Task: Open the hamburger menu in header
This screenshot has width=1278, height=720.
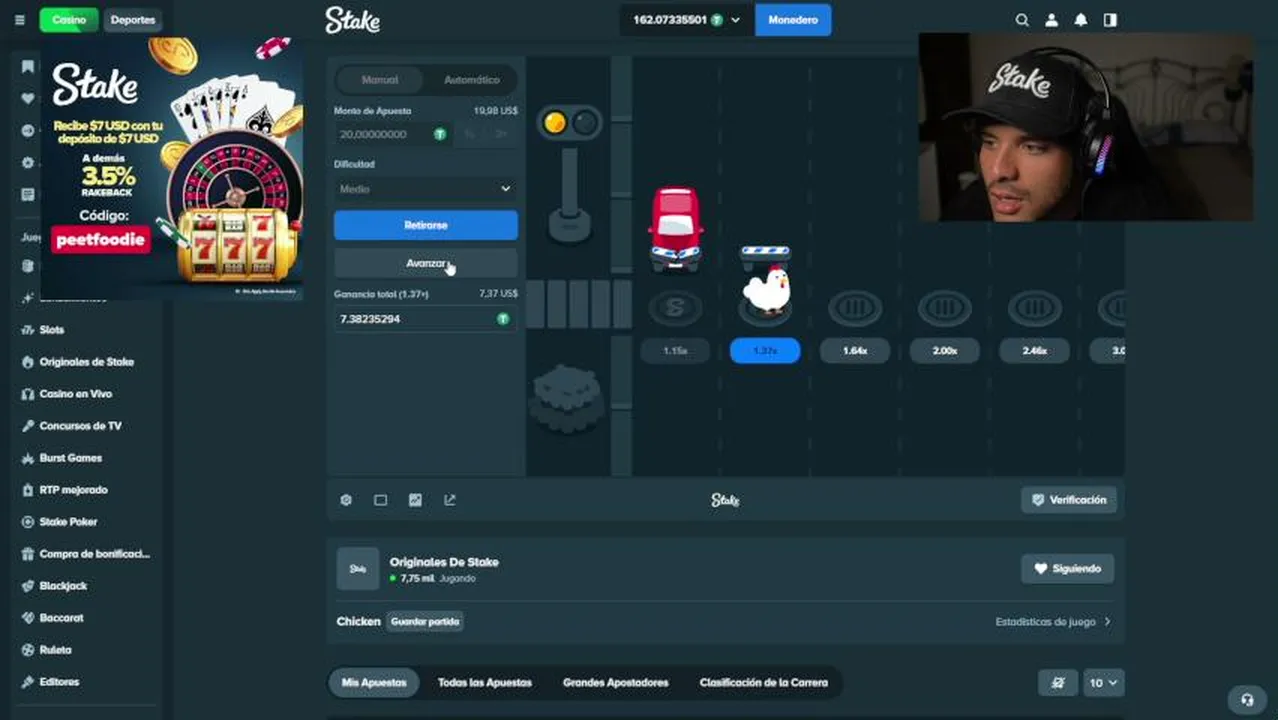Action: pyautogui.click(x=19, y=20)
